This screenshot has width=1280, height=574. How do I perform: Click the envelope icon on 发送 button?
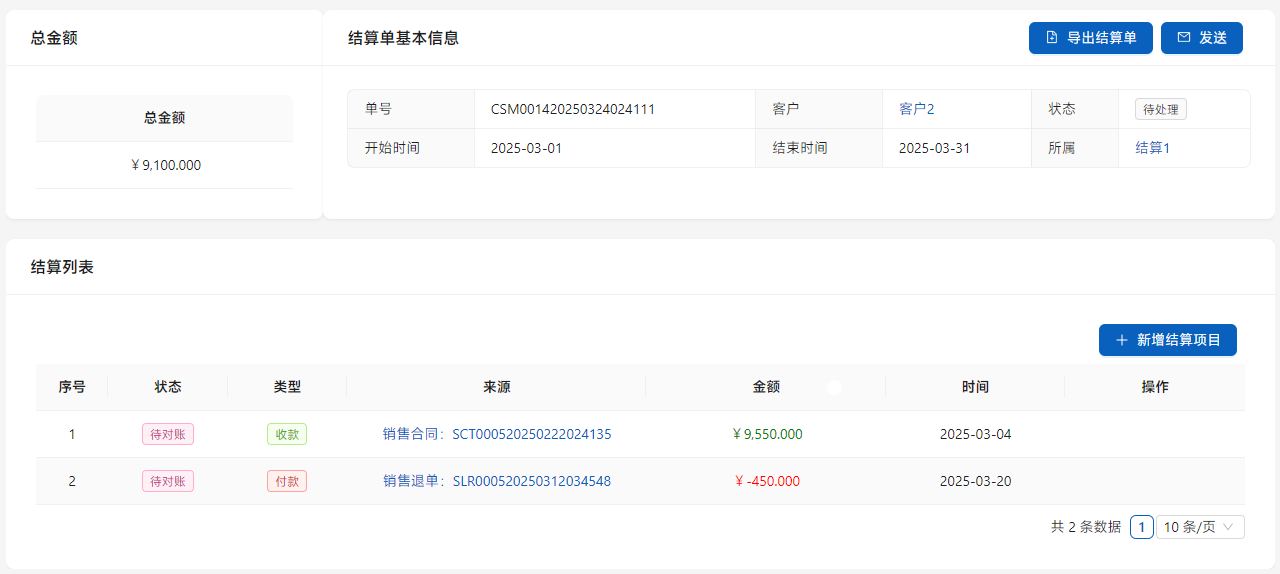tap(1184, 38)
